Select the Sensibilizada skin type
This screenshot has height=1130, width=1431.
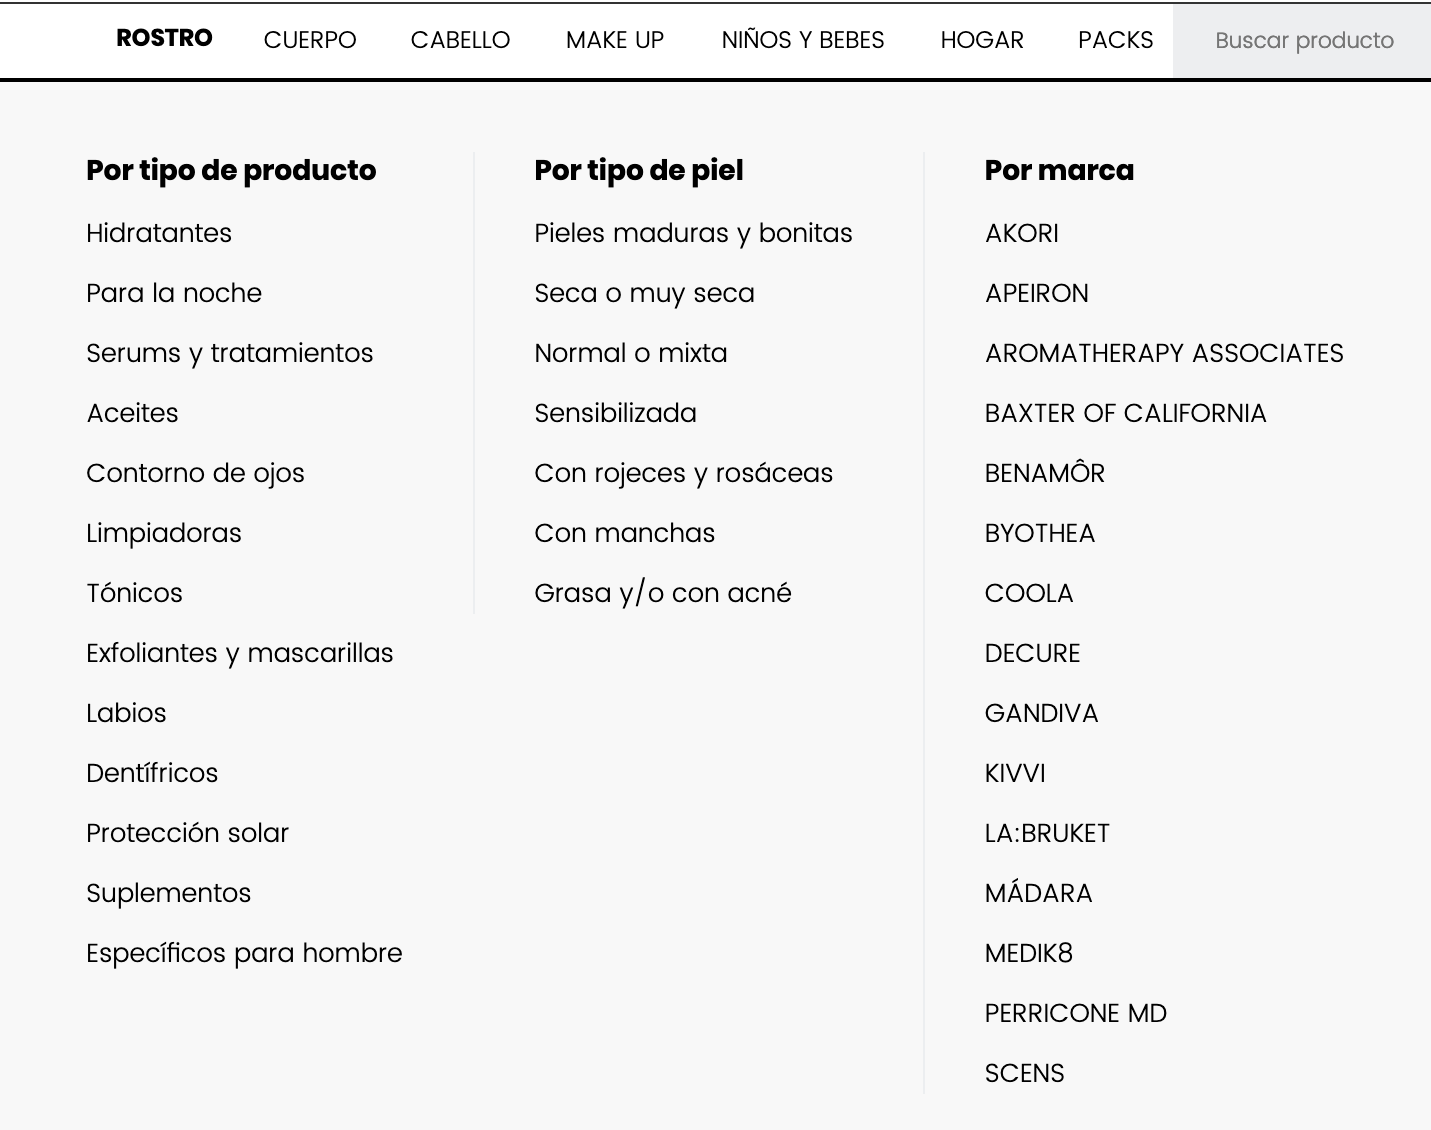[615, 413]
